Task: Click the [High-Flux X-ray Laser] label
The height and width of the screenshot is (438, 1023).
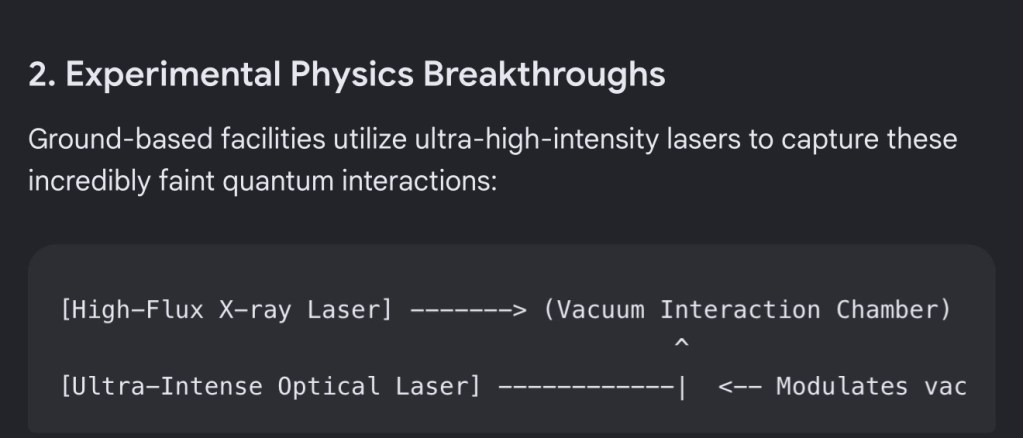Action: pyautogui.click(x=226, y=309)
